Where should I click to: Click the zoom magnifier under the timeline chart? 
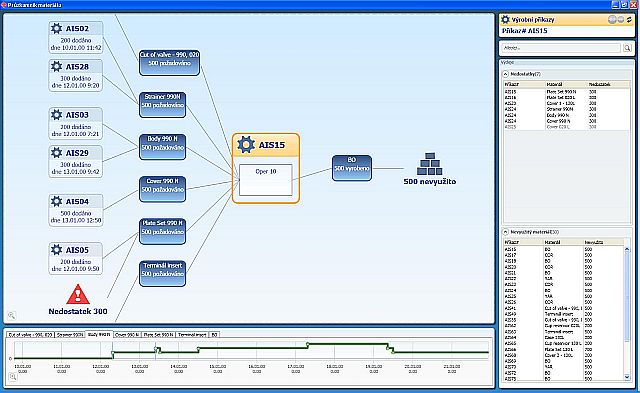pyautogui.click(x=13, y=377)
